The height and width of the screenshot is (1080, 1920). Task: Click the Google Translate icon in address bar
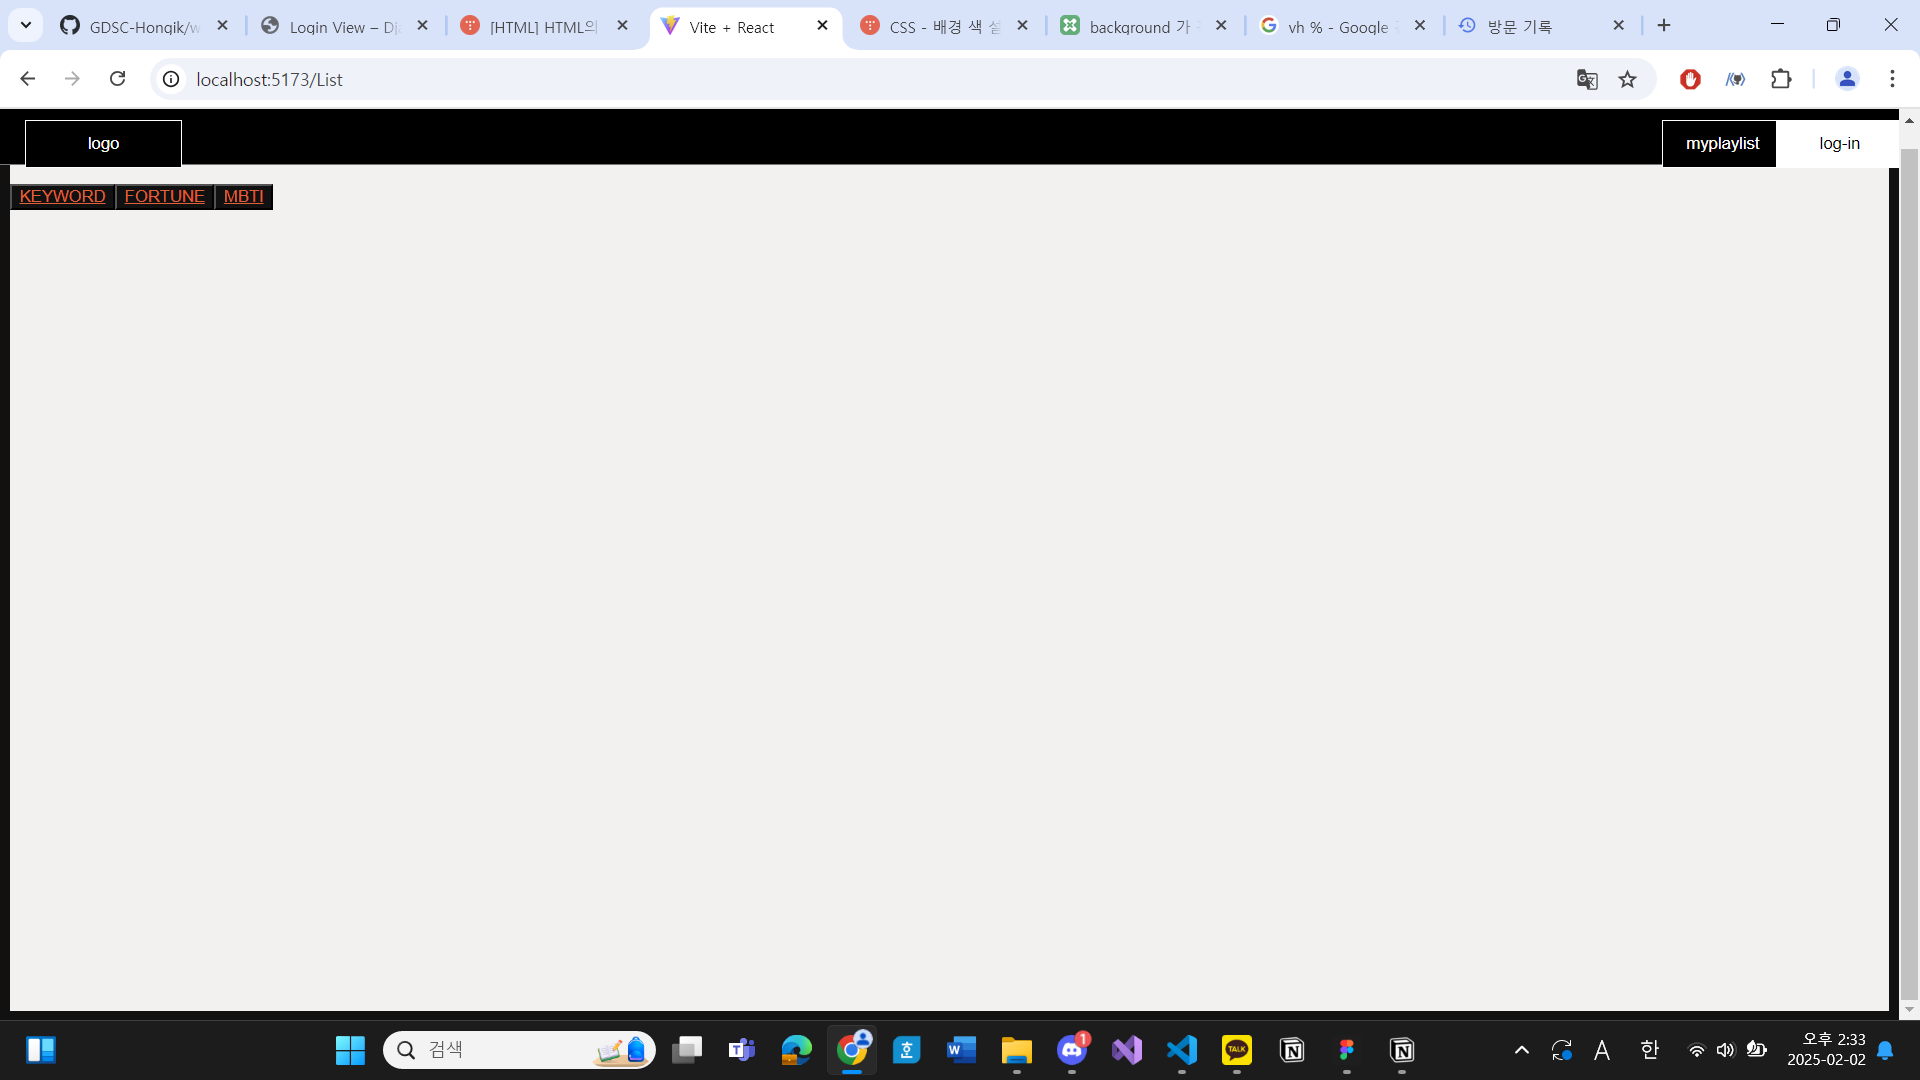click(1586, 79)
